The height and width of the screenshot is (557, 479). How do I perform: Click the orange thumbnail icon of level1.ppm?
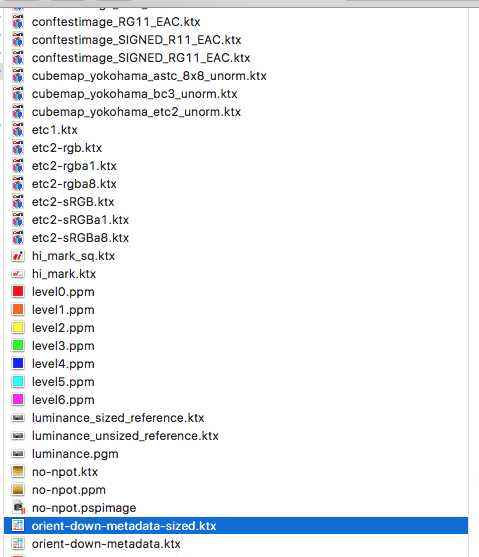point(18,309)
